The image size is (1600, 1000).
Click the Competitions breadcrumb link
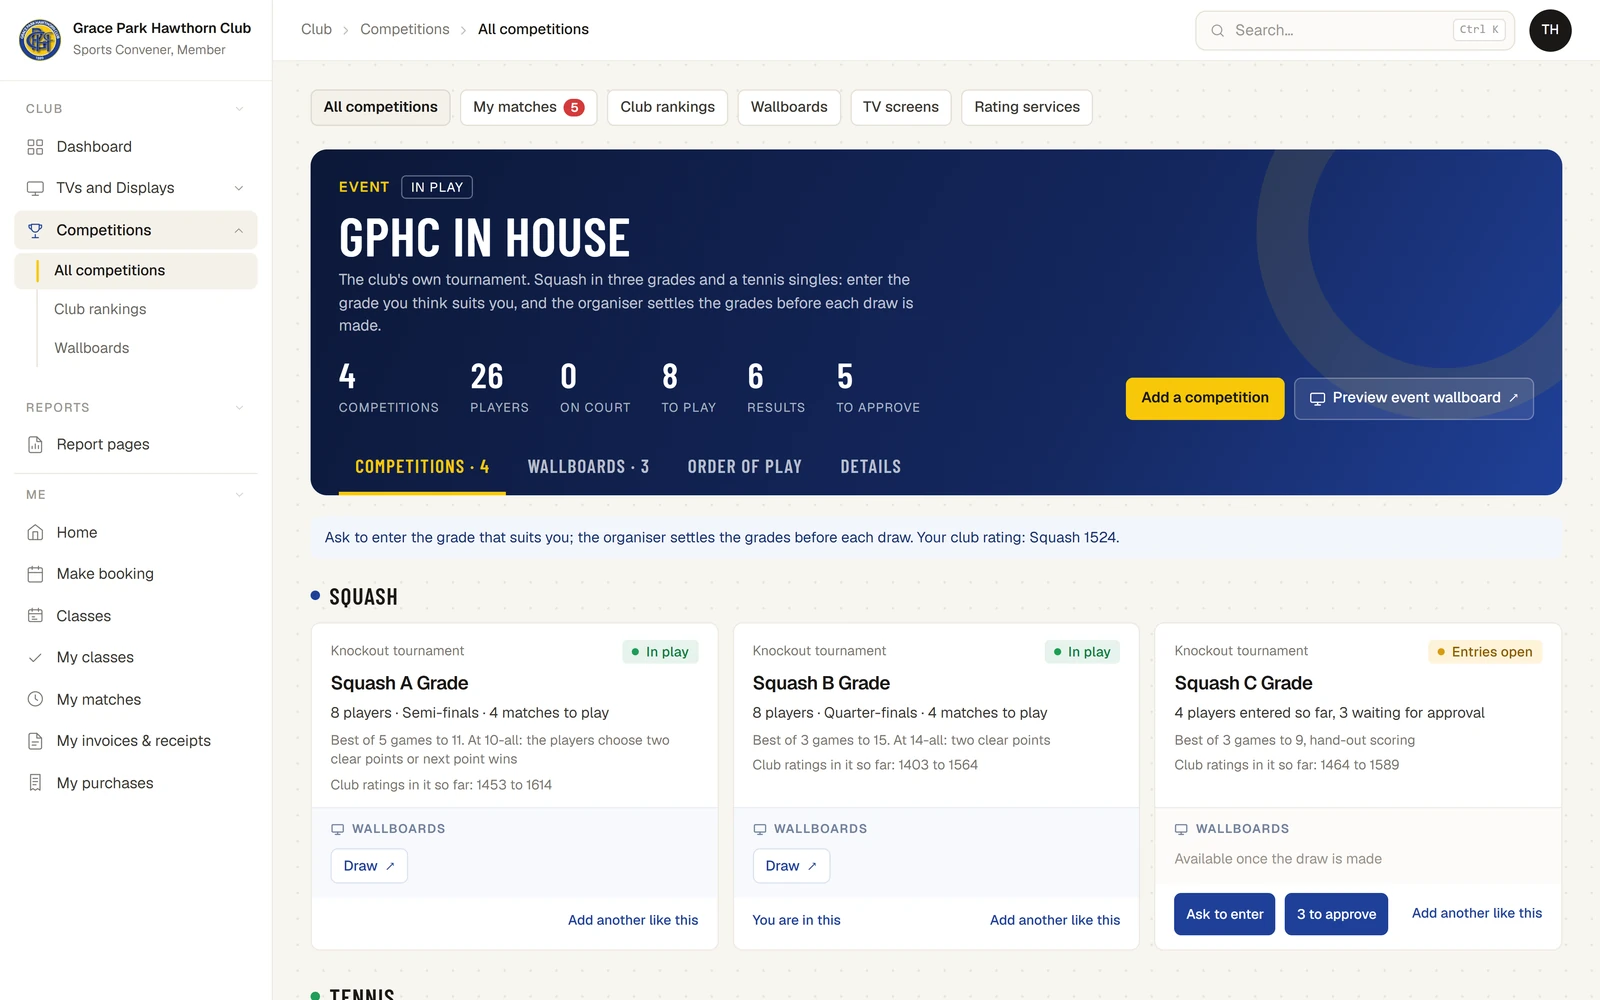tap(405, 30)
